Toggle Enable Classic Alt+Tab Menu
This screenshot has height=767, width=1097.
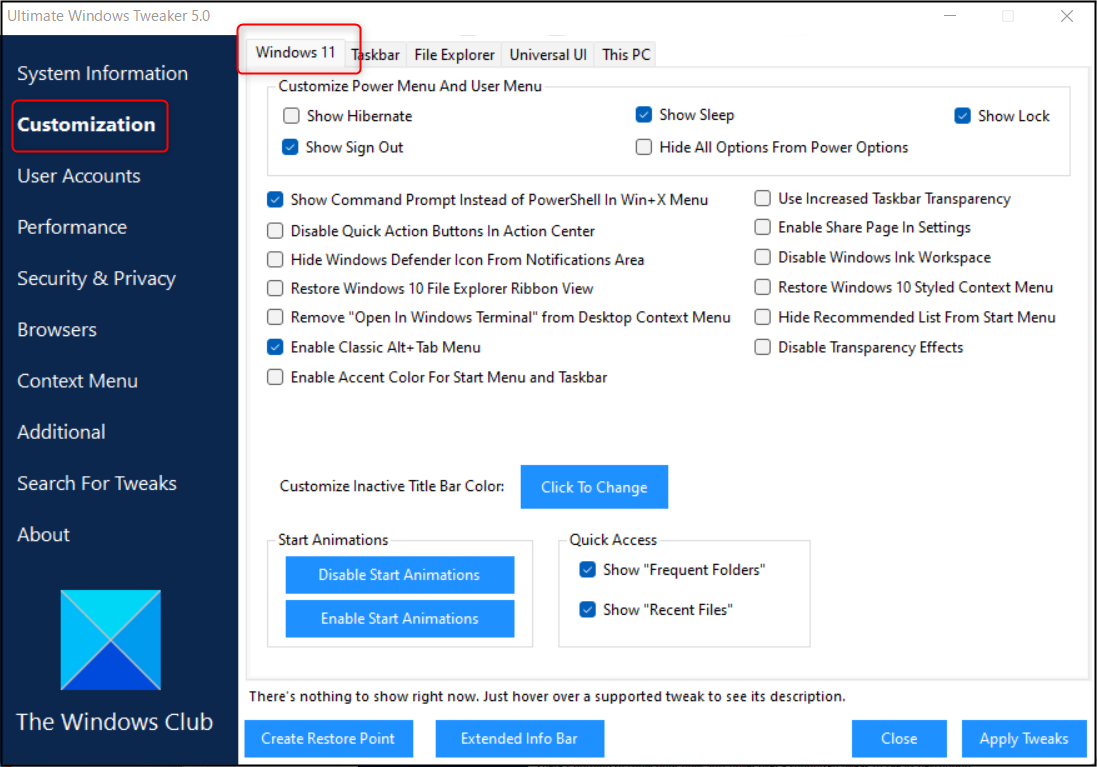[275, 347]
